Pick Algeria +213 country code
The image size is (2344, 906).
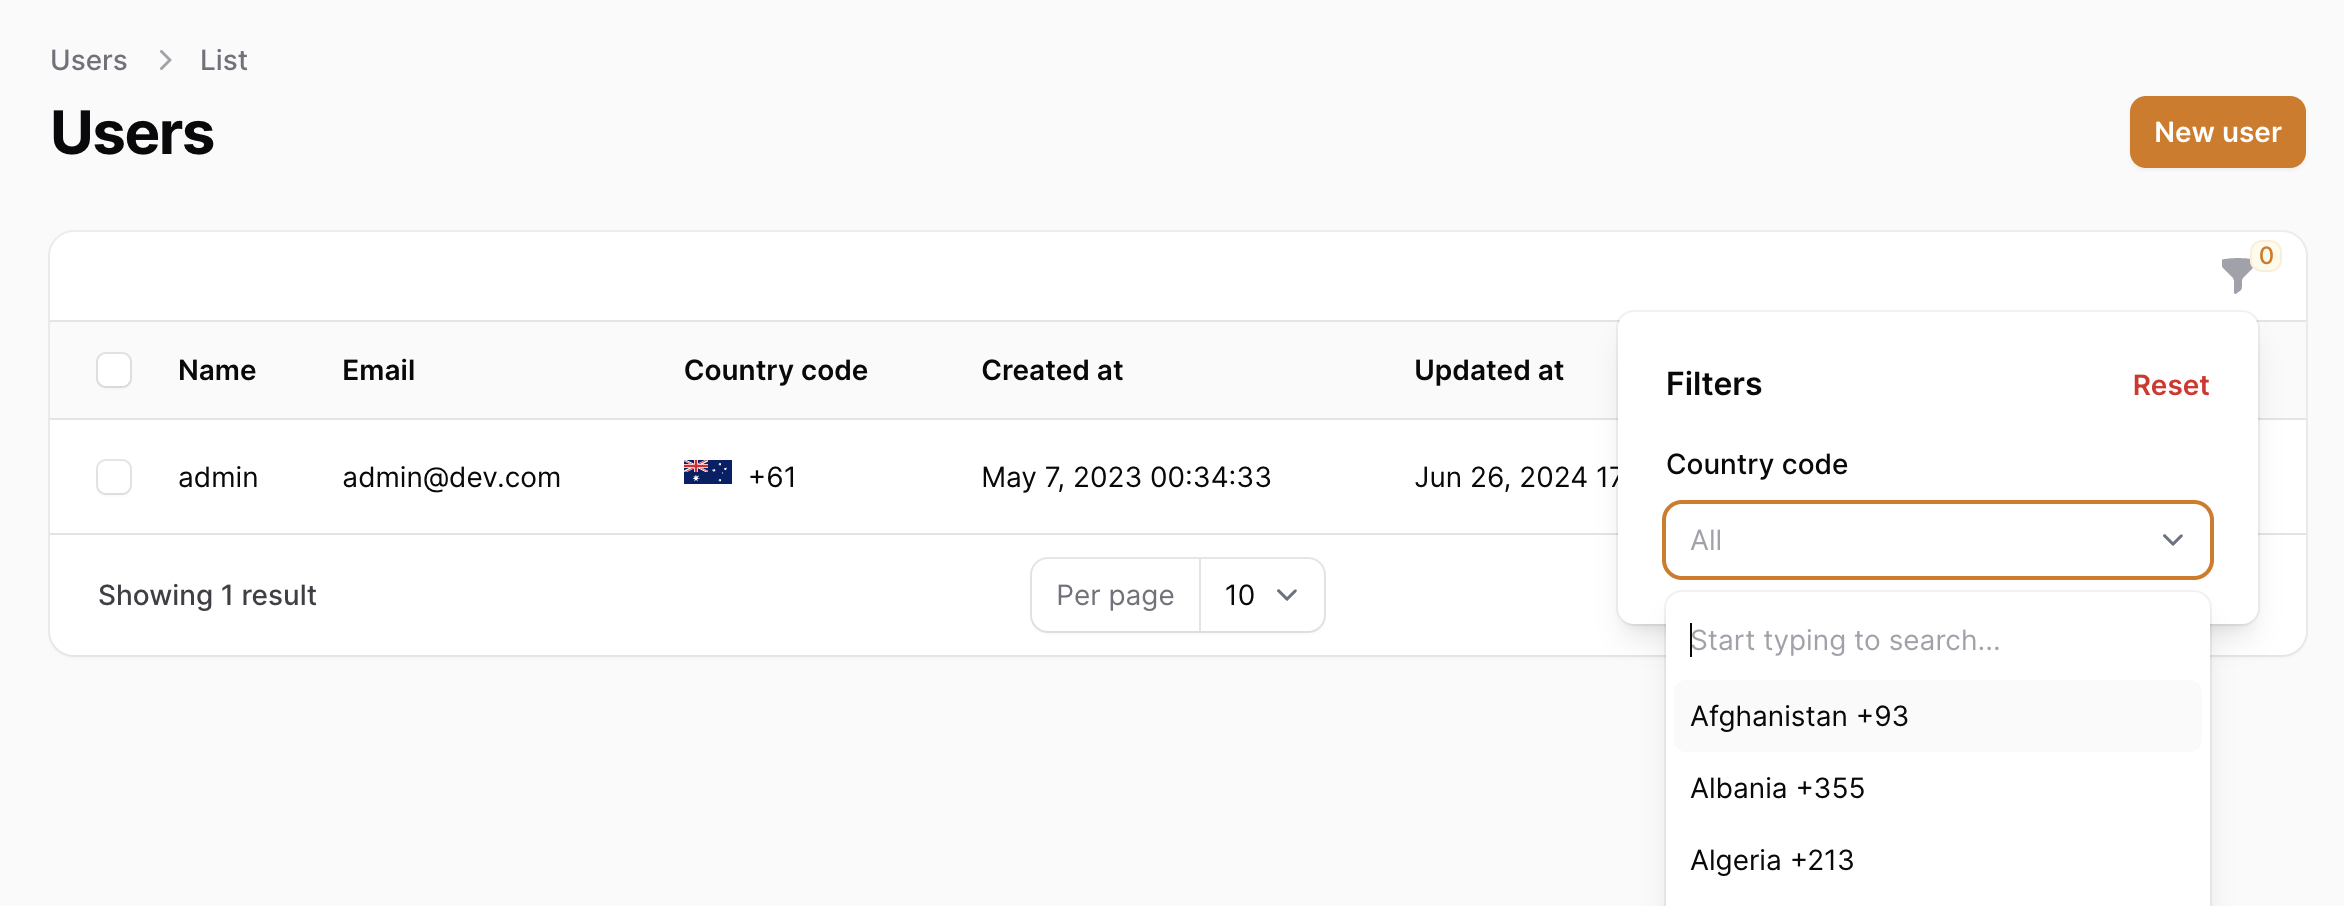(x=1771, y=859)
